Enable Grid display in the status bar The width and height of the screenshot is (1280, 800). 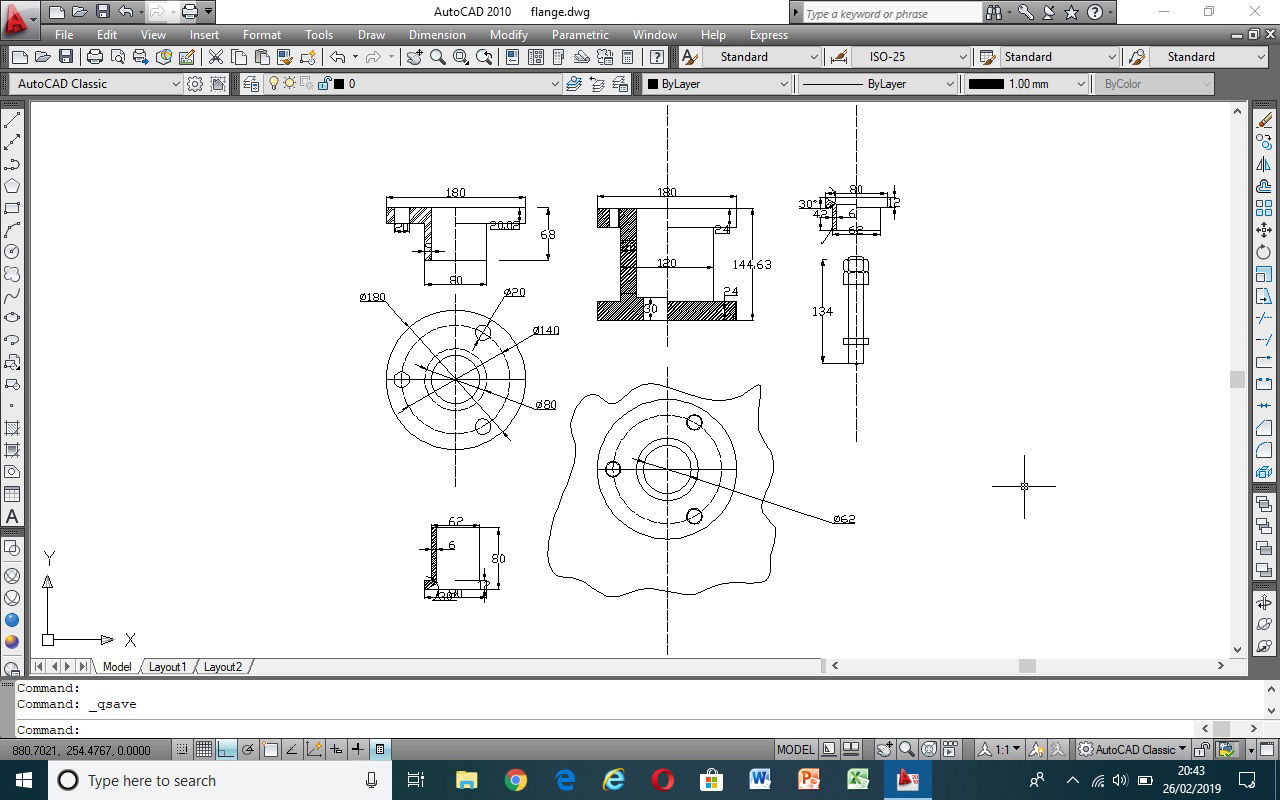(203, 749)
